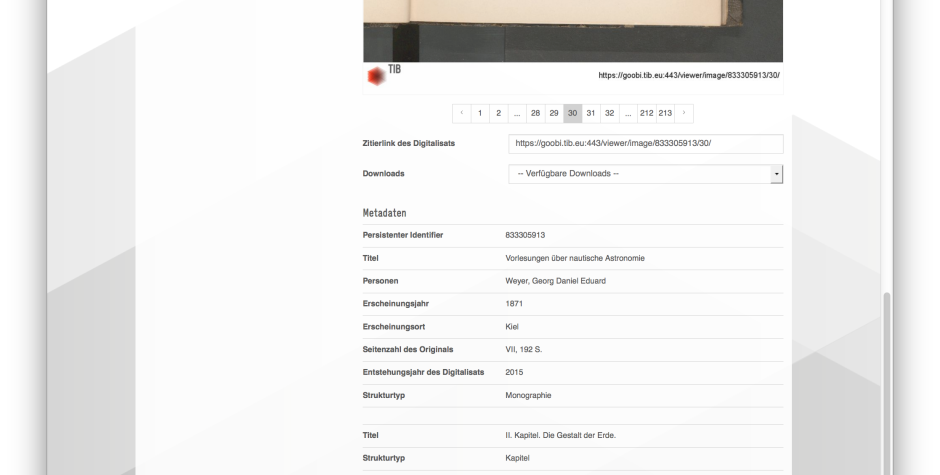
Task: Click Erscheinungsjahr value 1871
Action: (514, 304)
